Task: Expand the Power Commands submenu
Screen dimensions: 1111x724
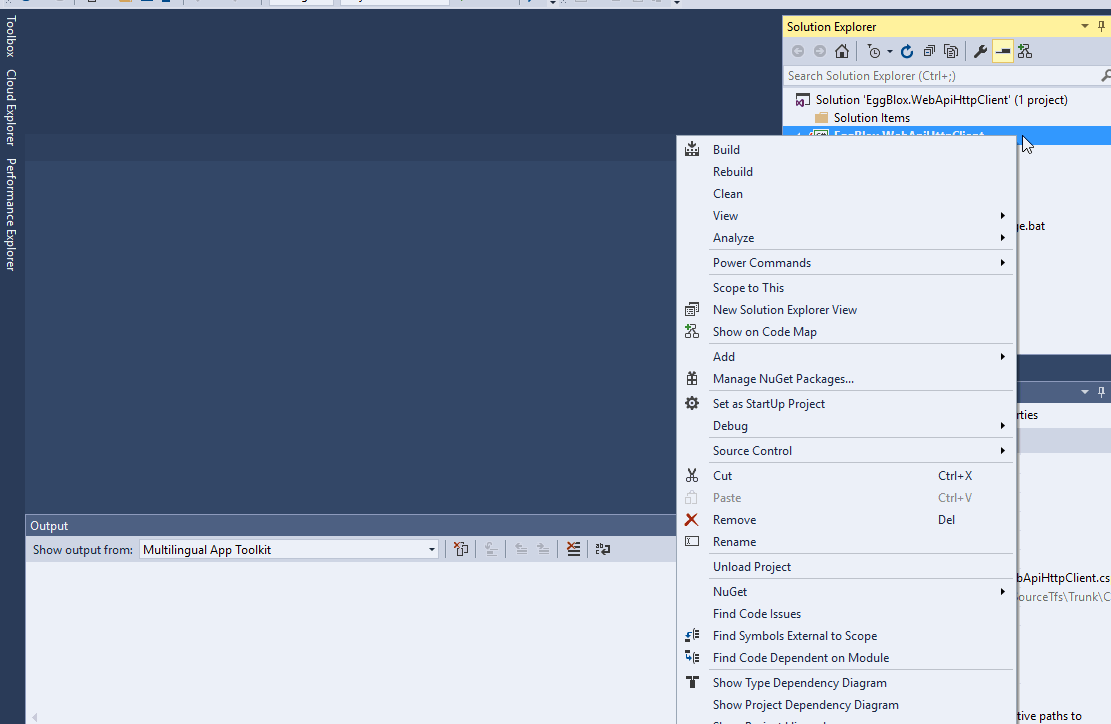Action: coord(847,262)
